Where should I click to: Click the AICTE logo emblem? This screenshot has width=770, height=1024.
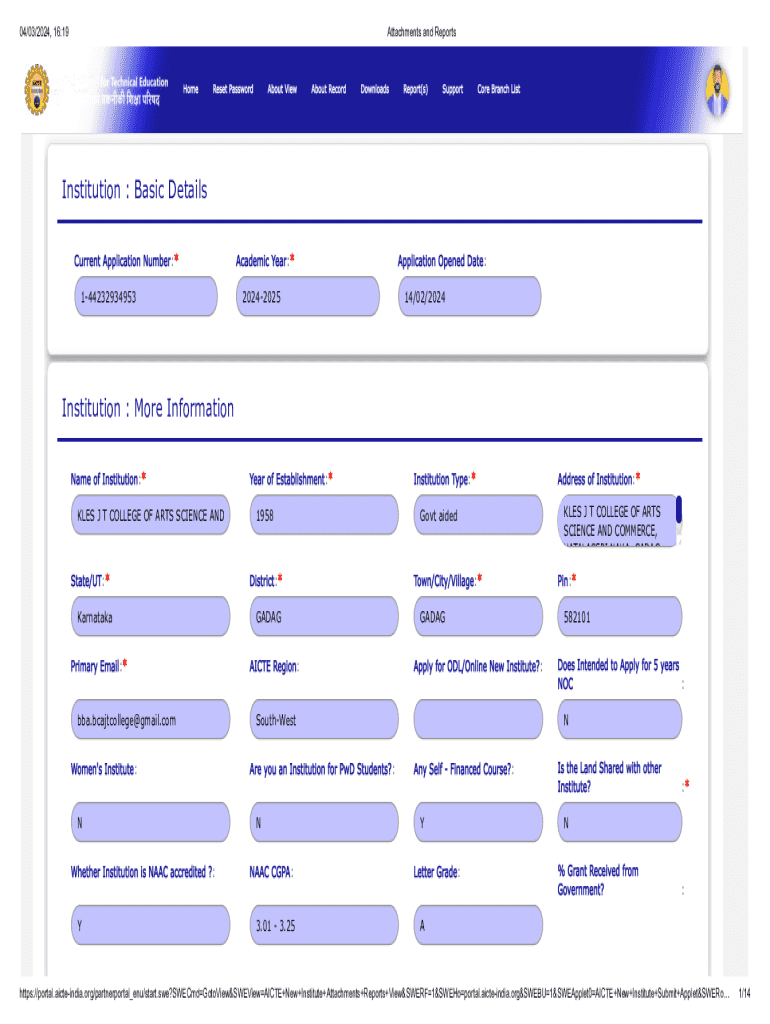(x=42, y=91)
